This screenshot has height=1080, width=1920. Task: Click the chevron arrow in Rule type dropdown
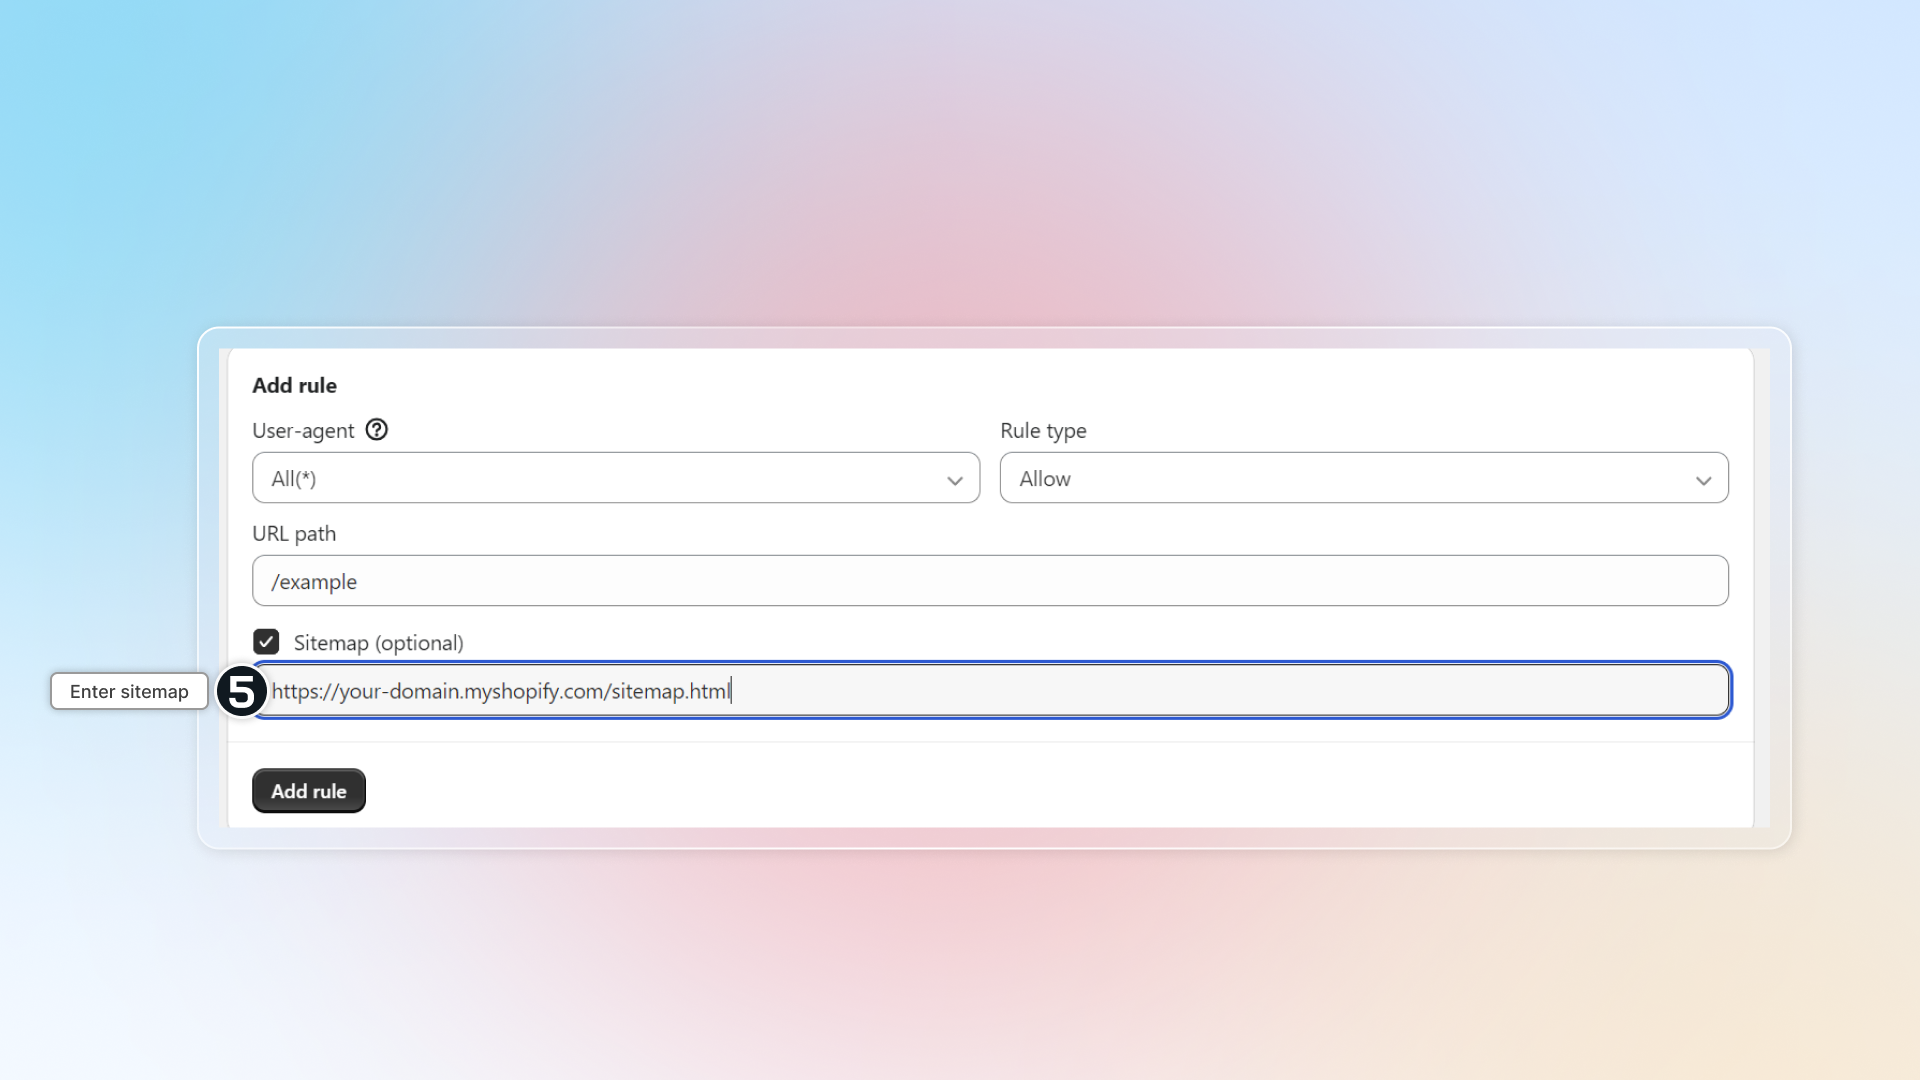click(1703, 480)
